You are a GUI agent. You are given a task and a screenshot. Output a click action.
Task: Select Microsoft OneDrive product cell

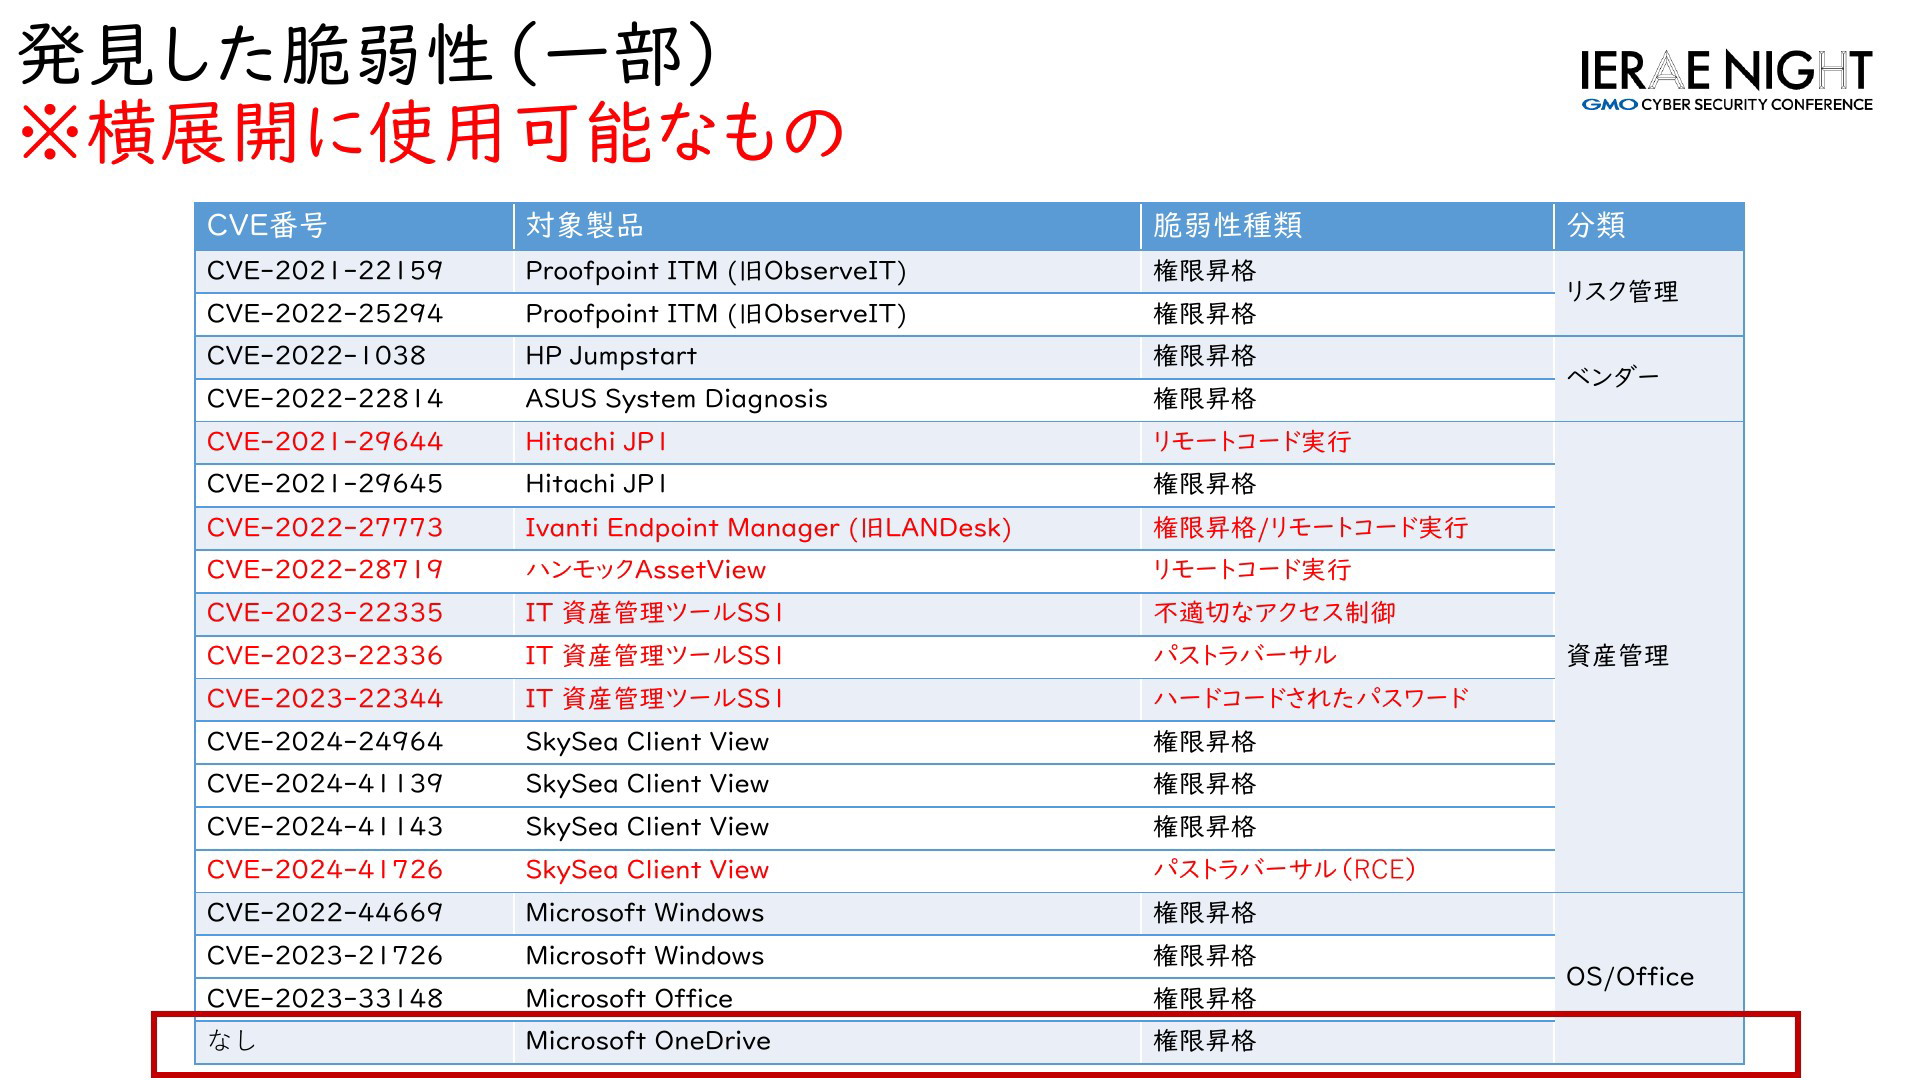tap(827, 1041)
